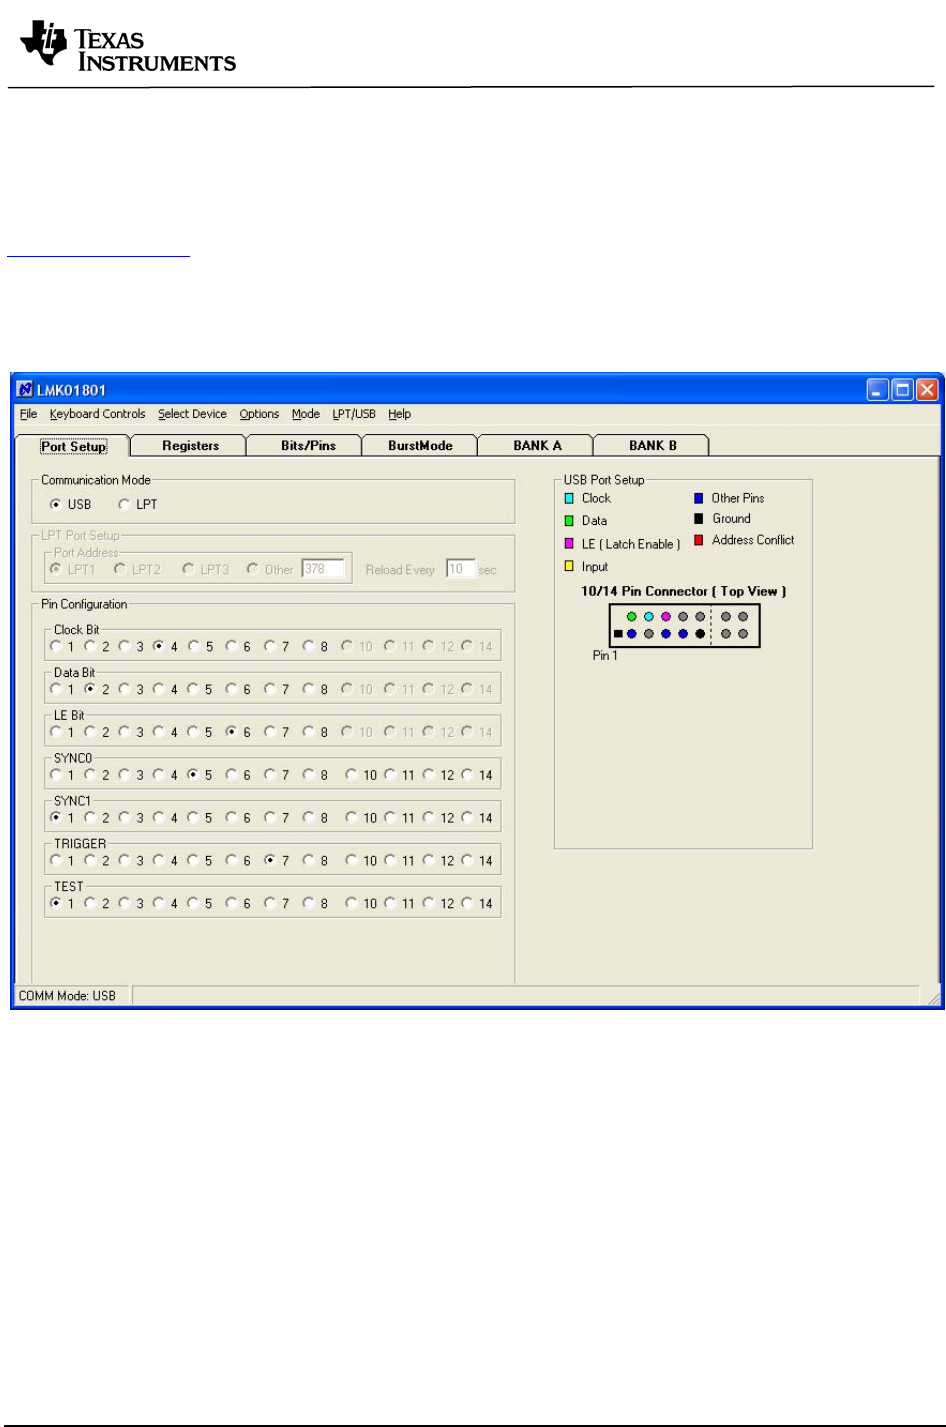The width and height of the screenshot is (946, 1427).
Task: Click the port address field showing 378
Action: [x=323, y=569]
